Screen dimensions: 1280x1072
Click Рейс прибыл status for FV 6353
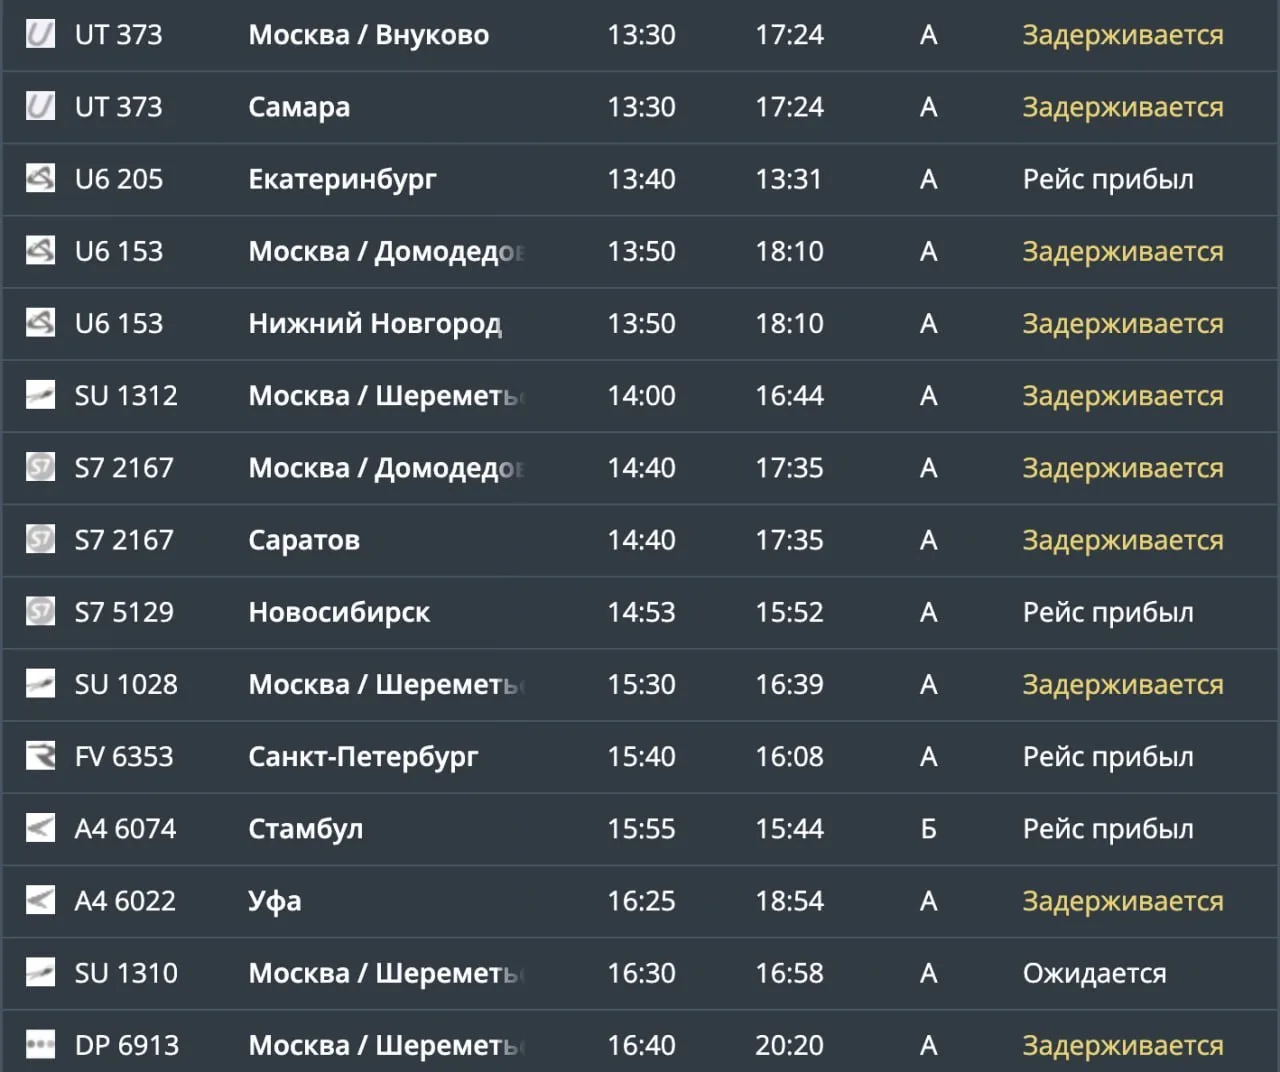coord(1108,757)
